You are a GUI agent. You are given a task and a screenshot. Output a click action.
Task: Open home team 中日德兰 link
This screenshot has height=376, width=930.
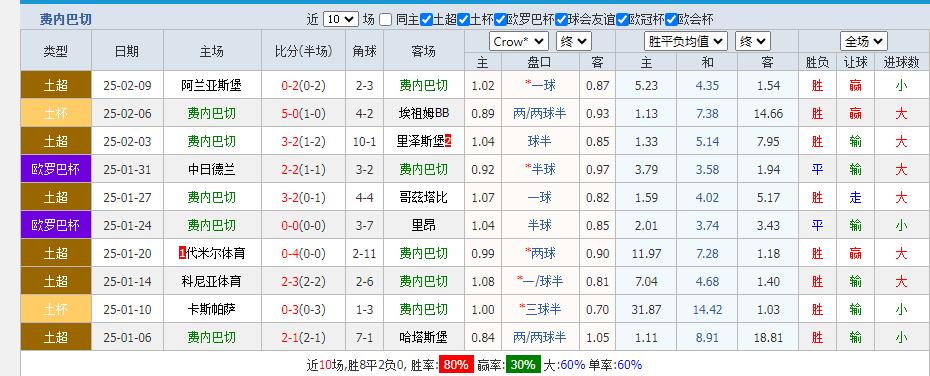(x=212, y=170)
